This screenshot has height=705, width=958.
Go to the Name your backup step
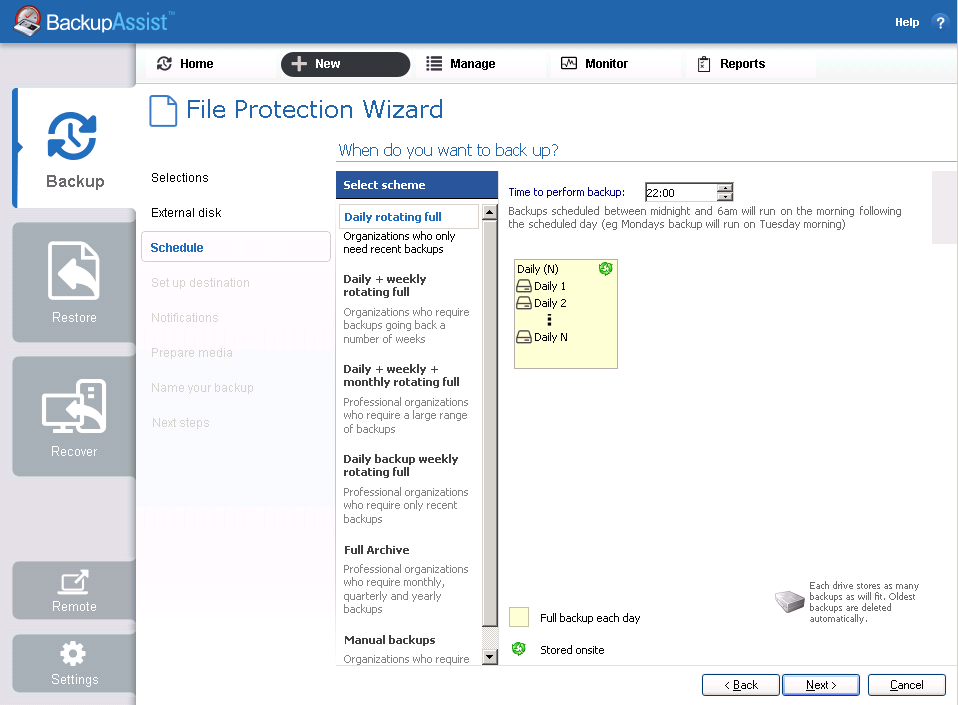coord(202,388)
